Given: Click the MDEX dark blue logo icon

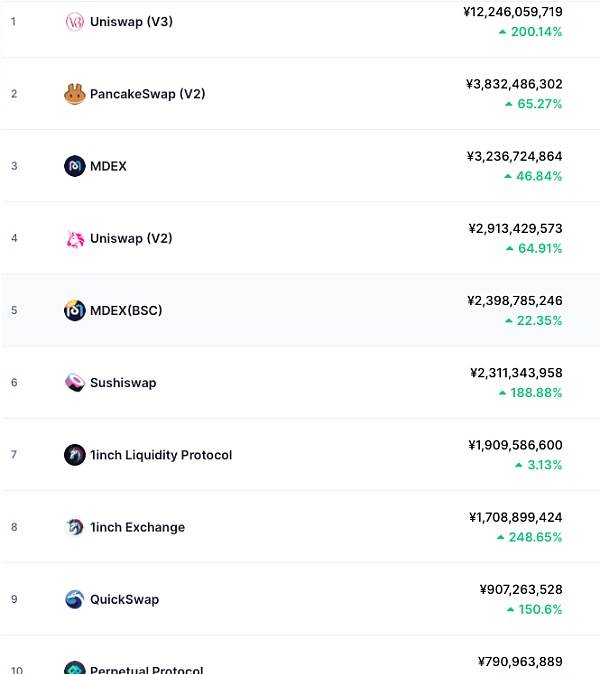Looking at the screenshot, I should [x=74, y=166].
